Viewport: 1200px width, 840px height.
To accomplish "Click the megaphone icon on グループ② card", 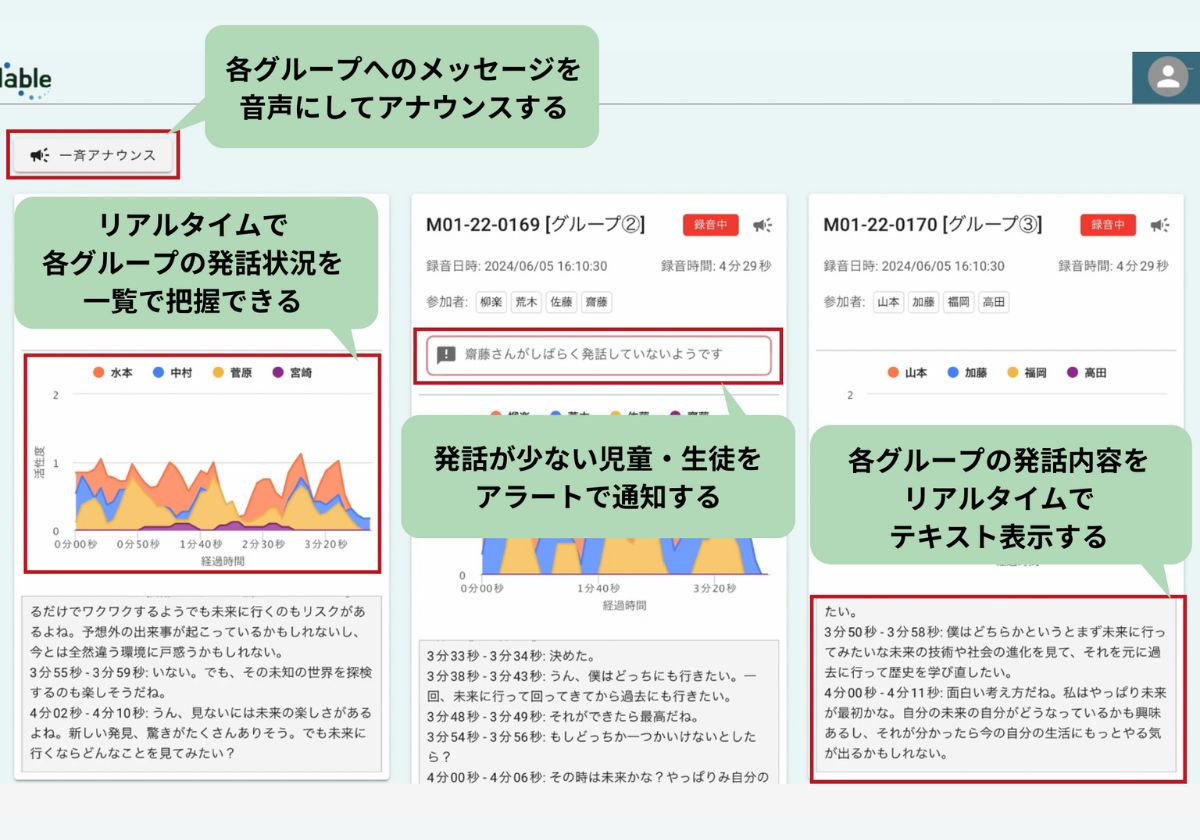I will (763, 225).
